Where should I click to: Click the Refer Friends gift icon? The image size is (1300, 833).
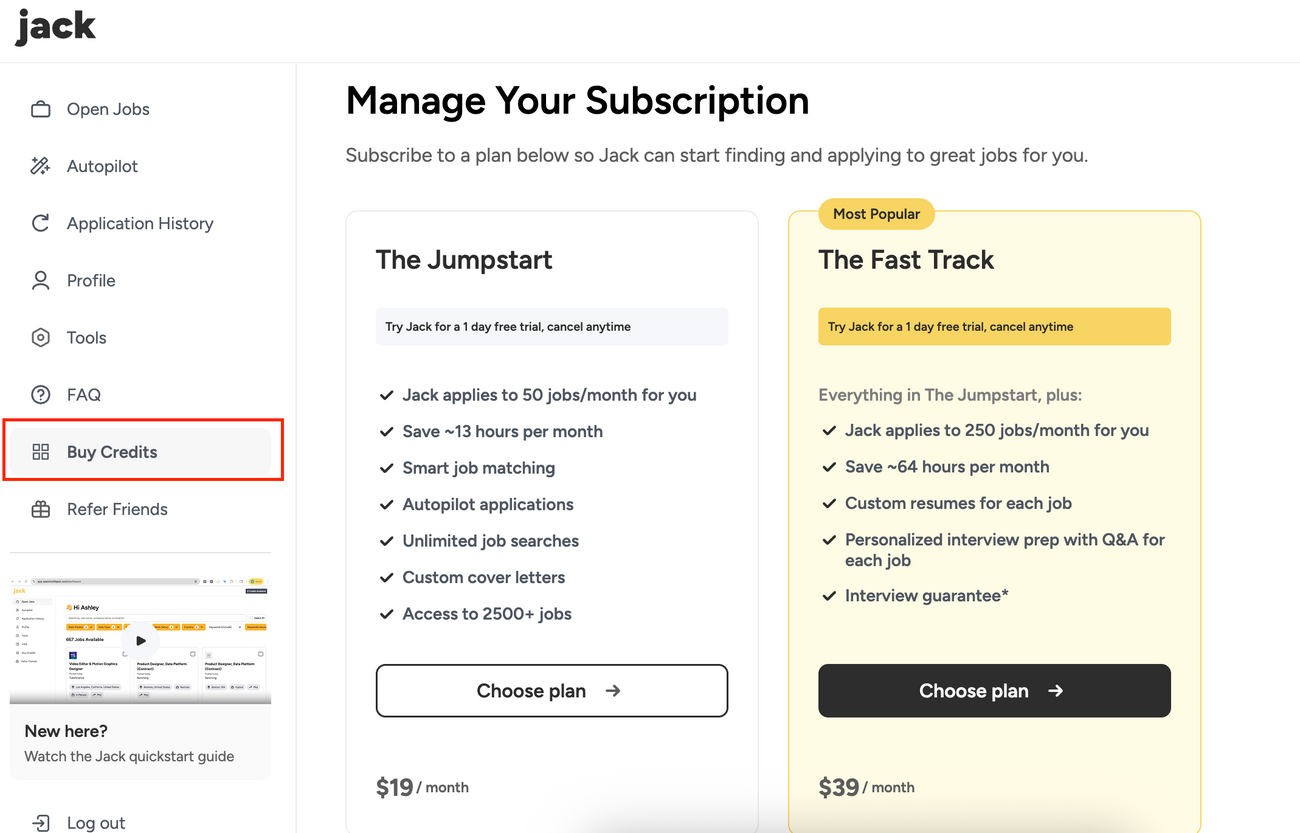41,509
